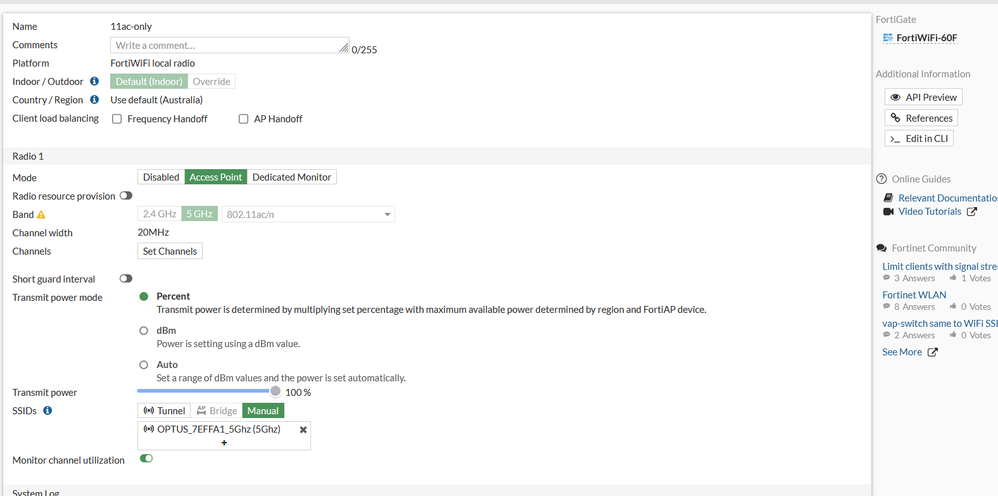The width and height of the screenshot is (998, 496).
Task: Toggle Radio resource provision switch
Action: click(126, 196)
